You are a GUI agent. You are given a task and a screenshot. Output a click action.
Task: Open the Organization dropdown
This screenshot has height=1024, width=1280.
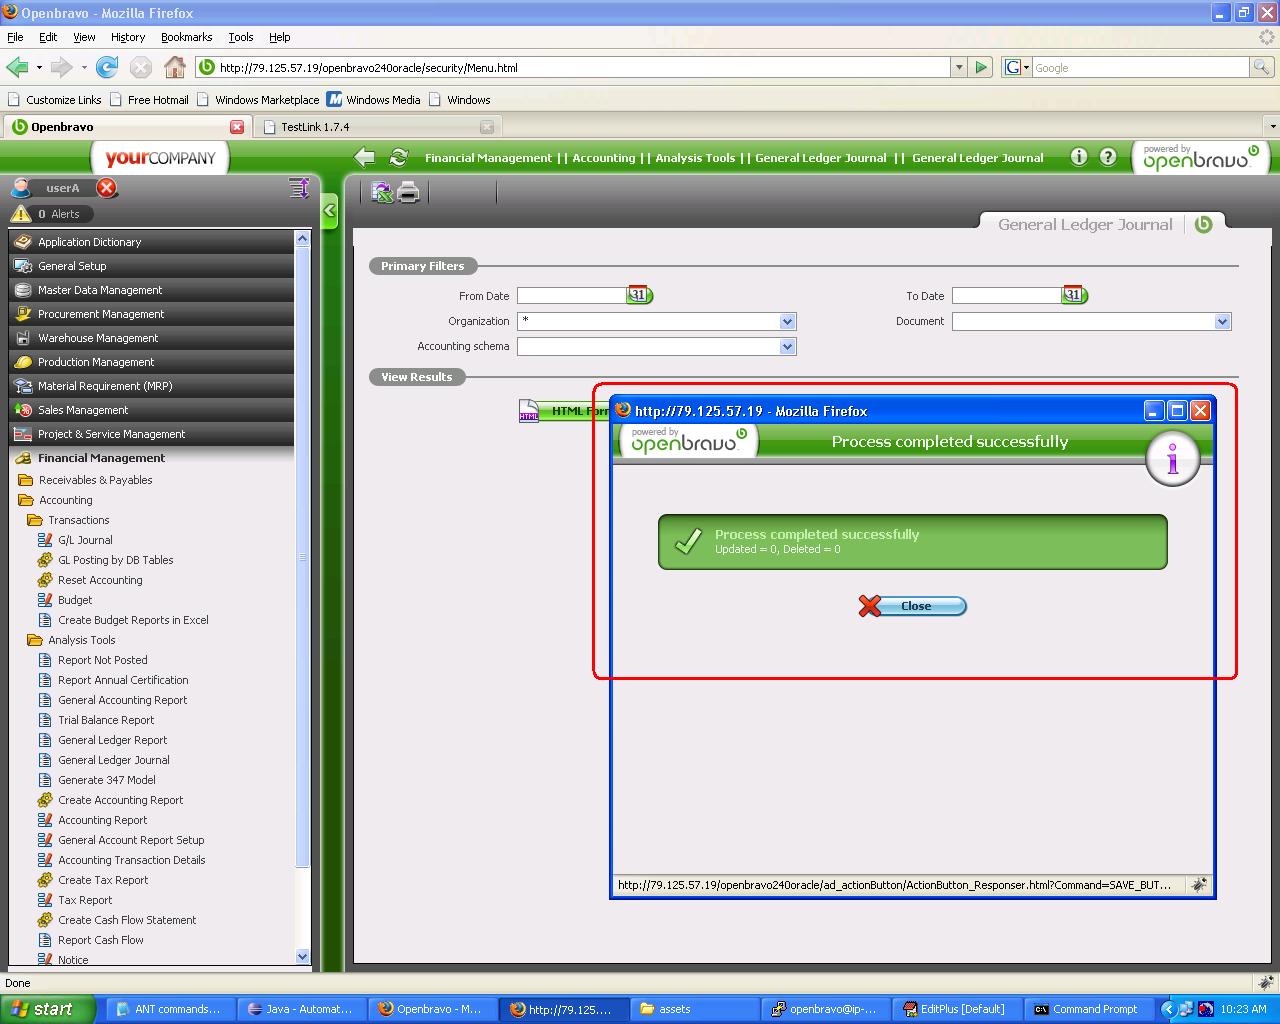[x=787, y=321]
